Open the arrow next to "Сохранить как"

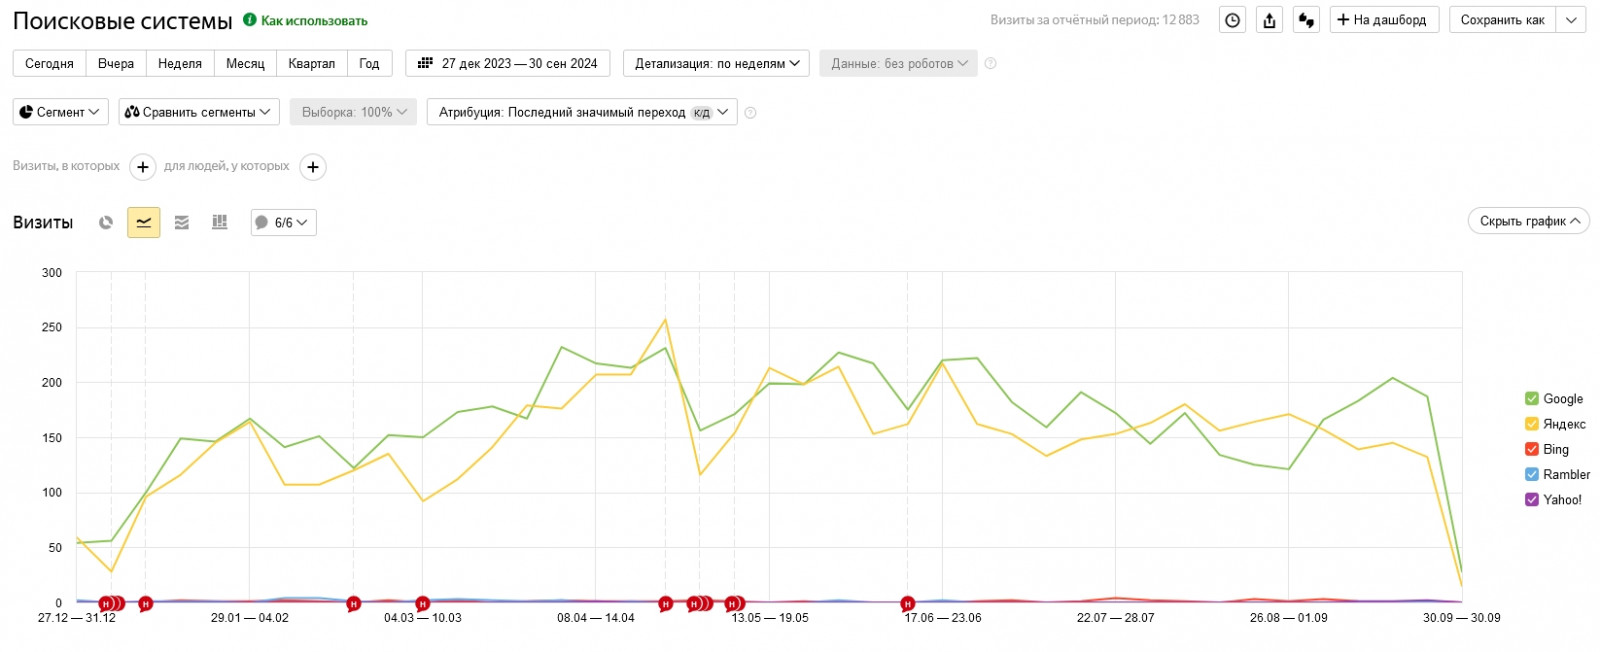1571,20
